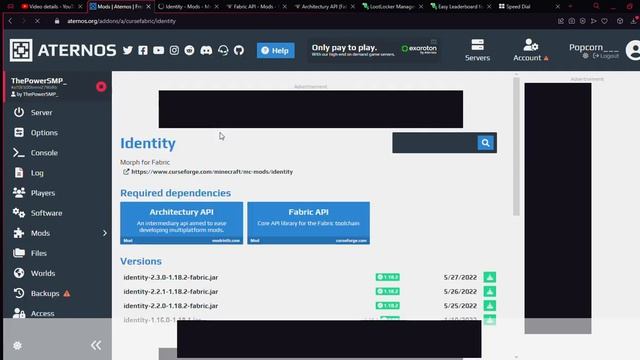Screen dimensions: 640x360
Task: Switch to Speed Dial browser tab
Action: 529,7
